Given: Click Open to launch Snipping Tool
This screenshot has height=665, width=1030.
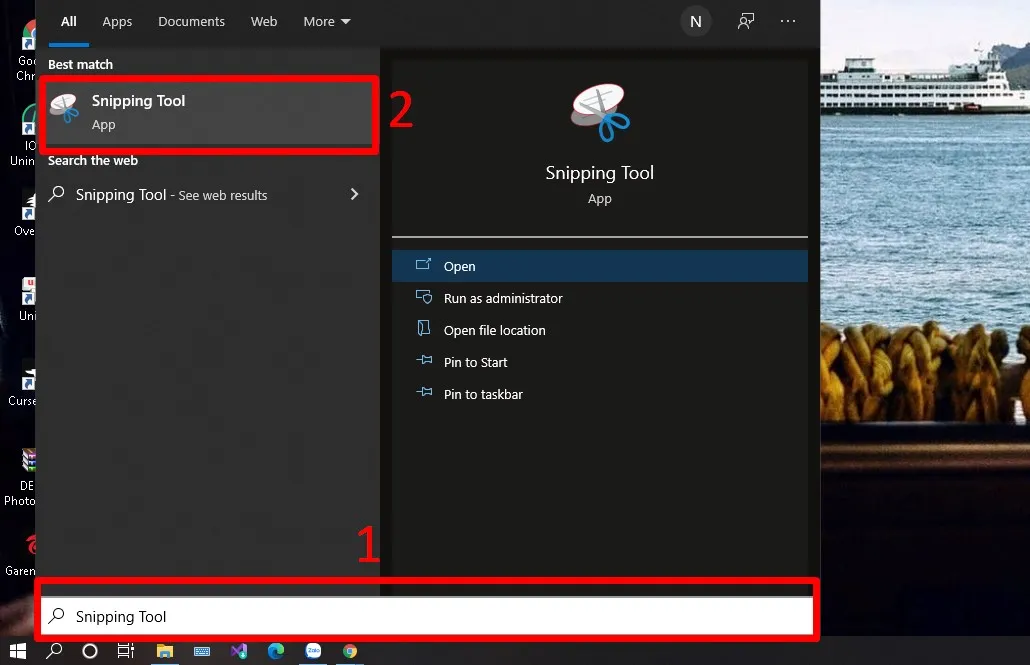Looking at the screenshot, I should 459,266.
